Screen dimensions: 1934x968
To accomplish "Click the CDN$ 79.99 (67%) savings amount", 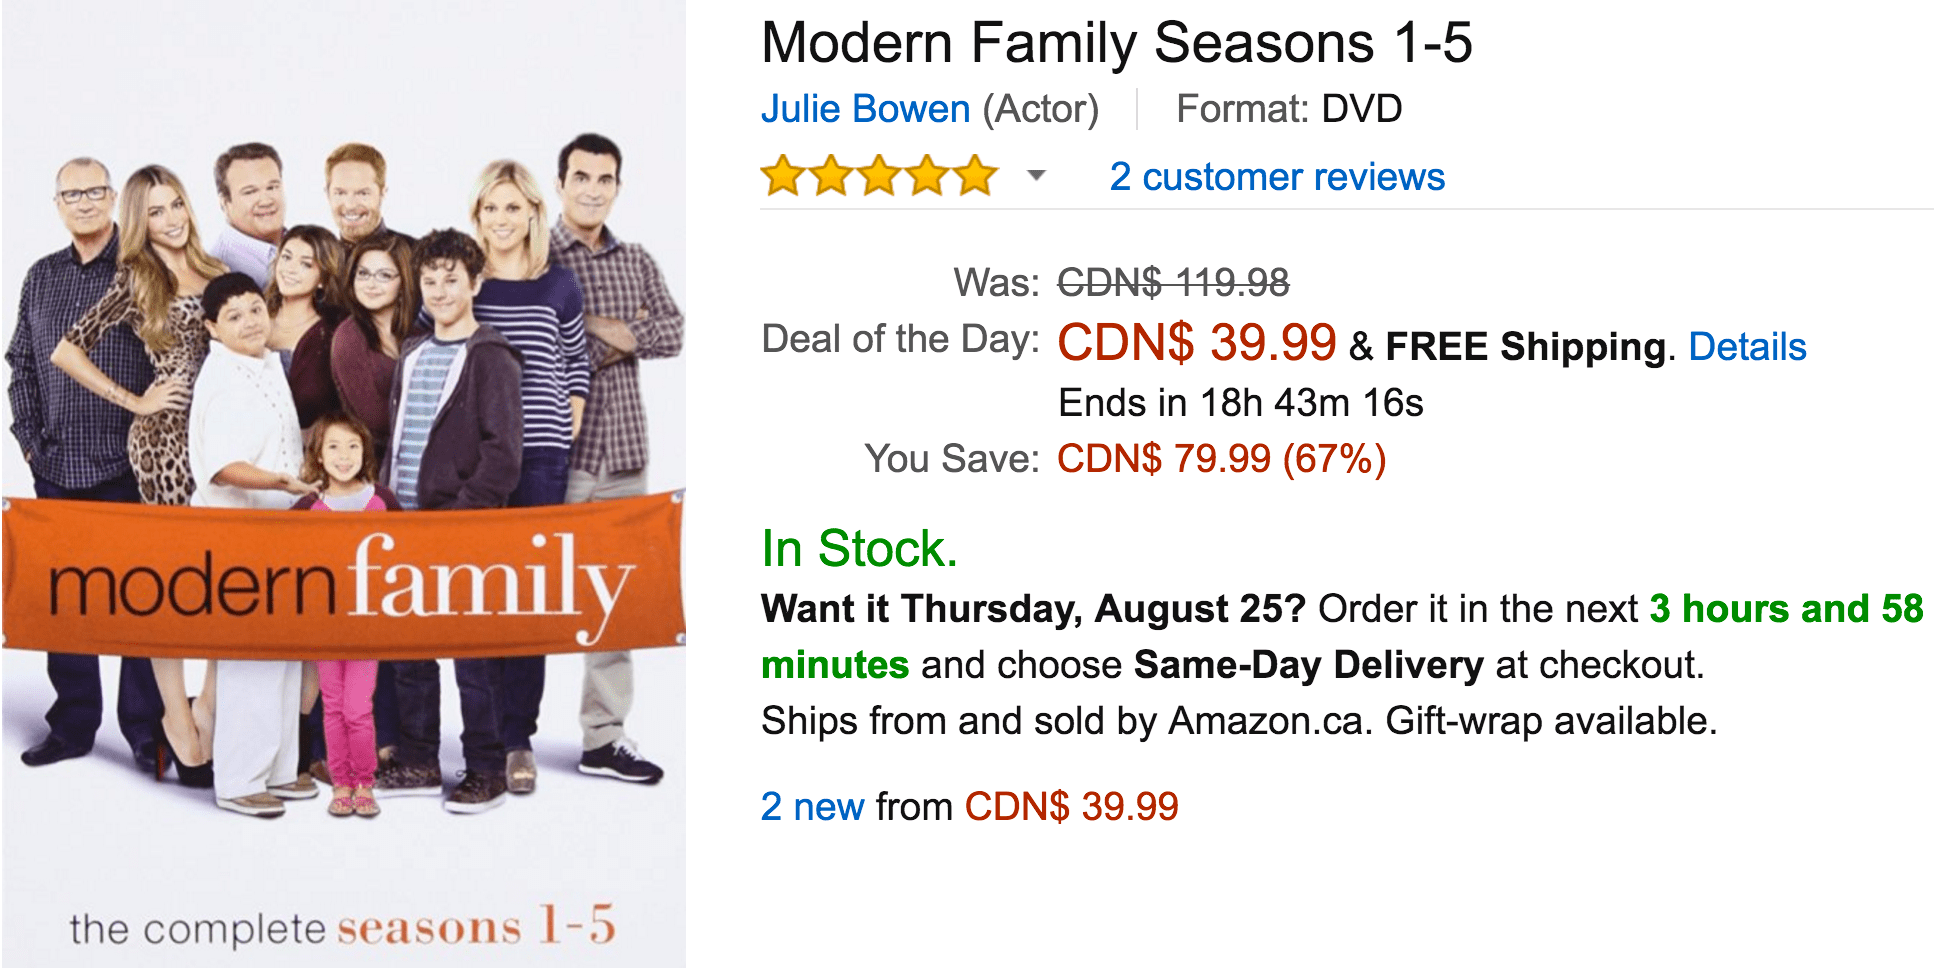I will click(x=1222, y=459).
